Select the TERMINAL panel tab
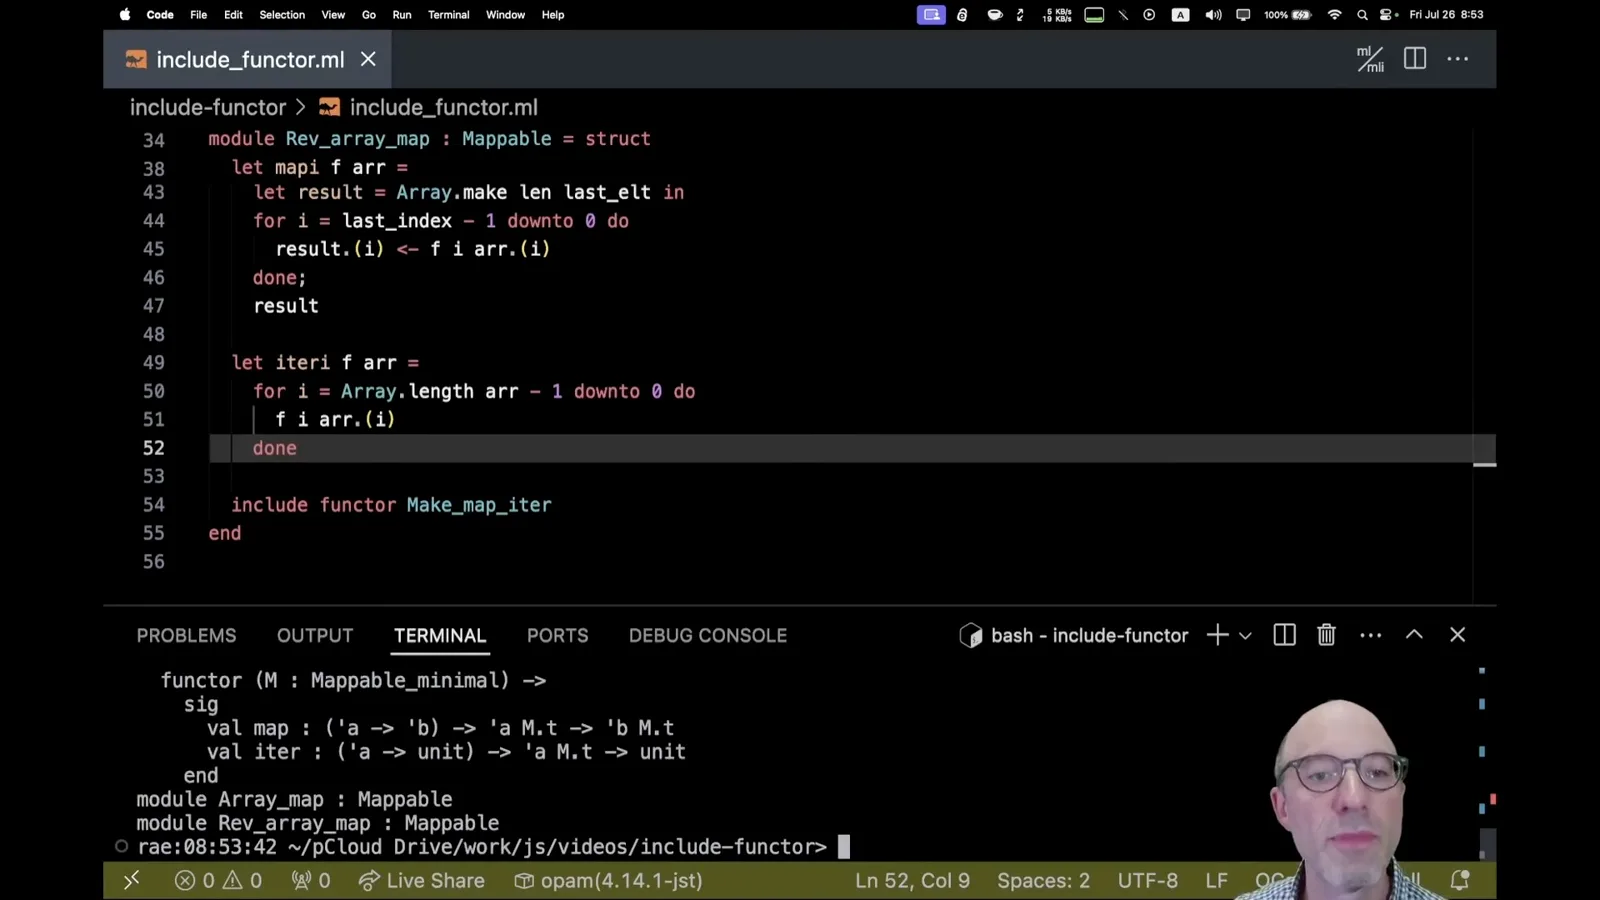Screen dimensions: 1600x900 (x=440, y=635)
